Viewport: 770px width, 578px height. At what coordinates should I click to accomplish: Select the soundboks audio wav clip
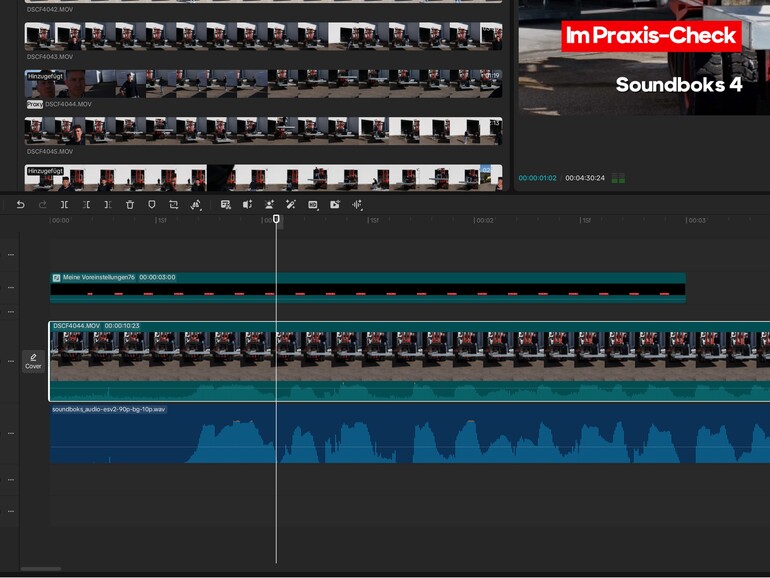[x=410, y=434]
